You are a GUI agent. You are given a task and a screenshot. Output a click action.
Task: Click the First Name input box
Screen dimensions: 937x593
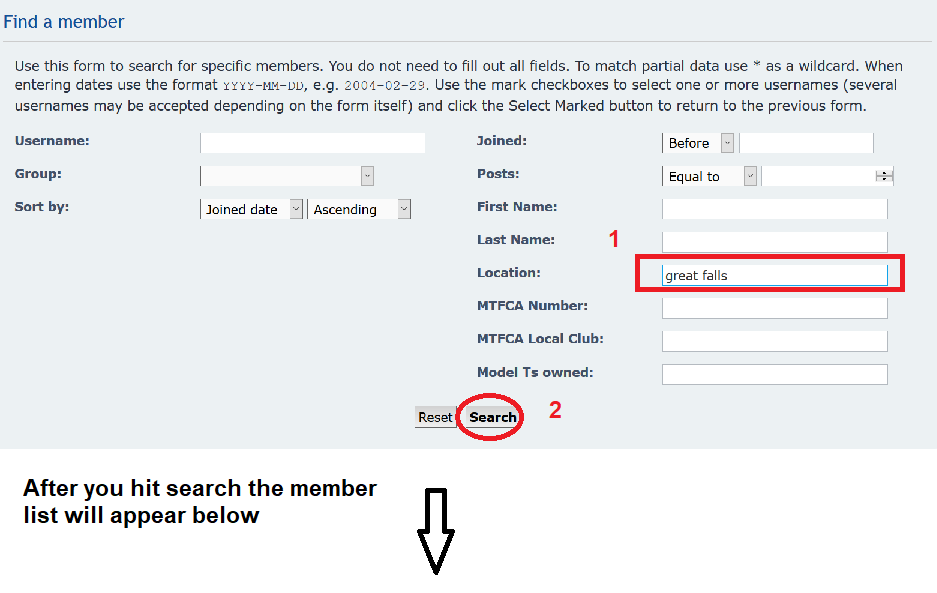(x=774, y=209)
